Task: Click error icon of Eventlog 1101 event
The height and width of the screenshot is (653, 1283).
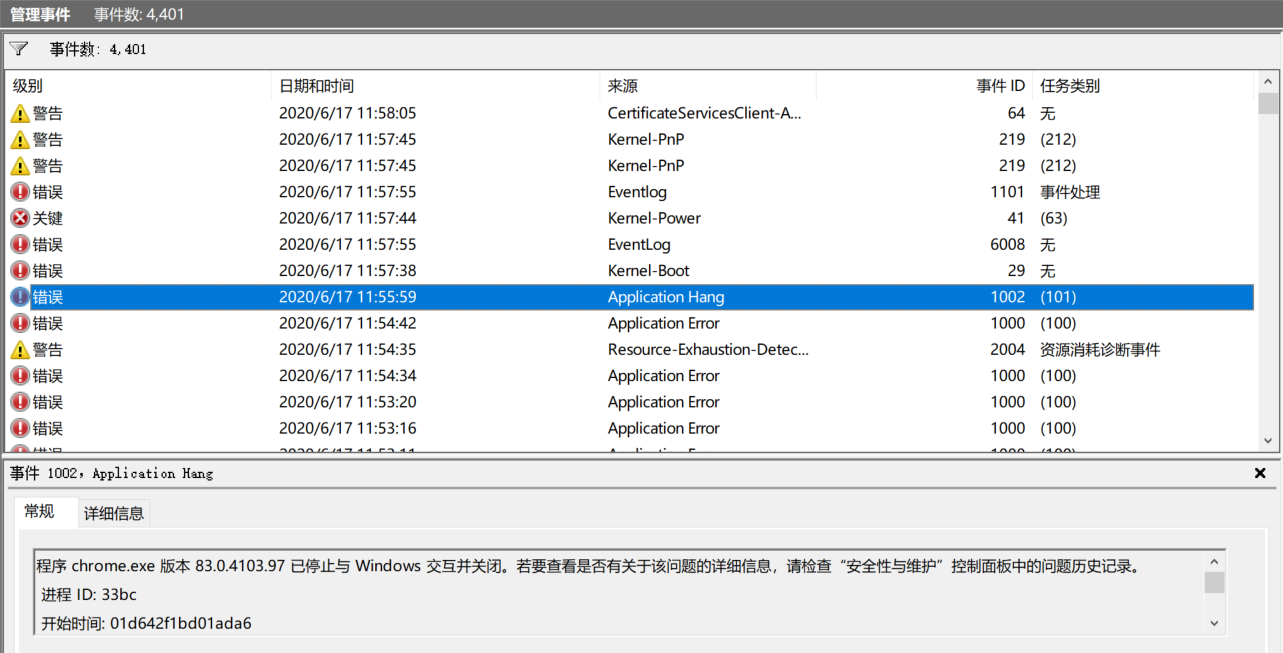Action: tap(20, 192)
